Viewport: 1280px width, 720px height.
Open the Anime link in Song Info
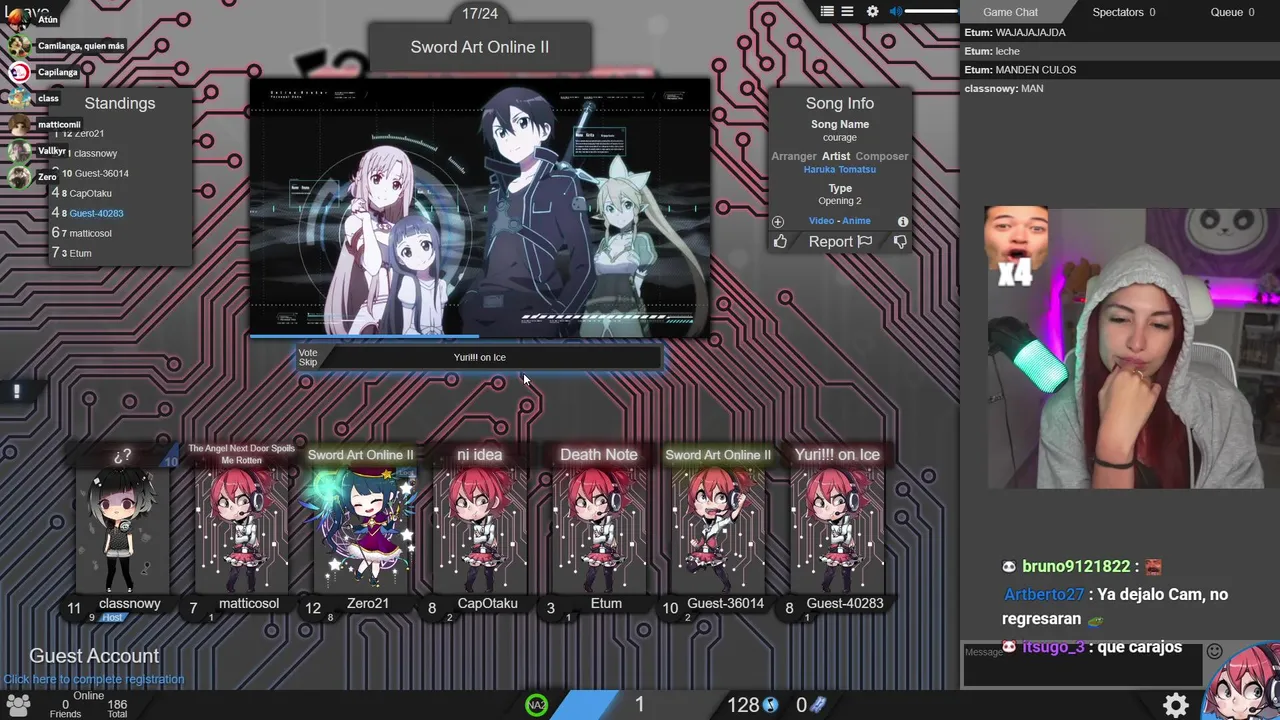(x=856, y=221)
